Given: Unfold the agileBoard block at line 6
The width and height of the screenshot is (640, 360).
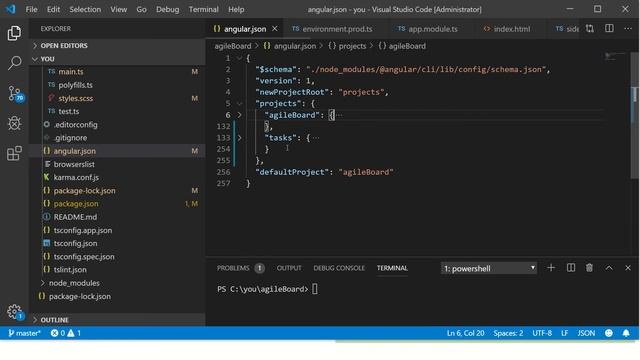Looking at the screenshot, I should 240,115.
